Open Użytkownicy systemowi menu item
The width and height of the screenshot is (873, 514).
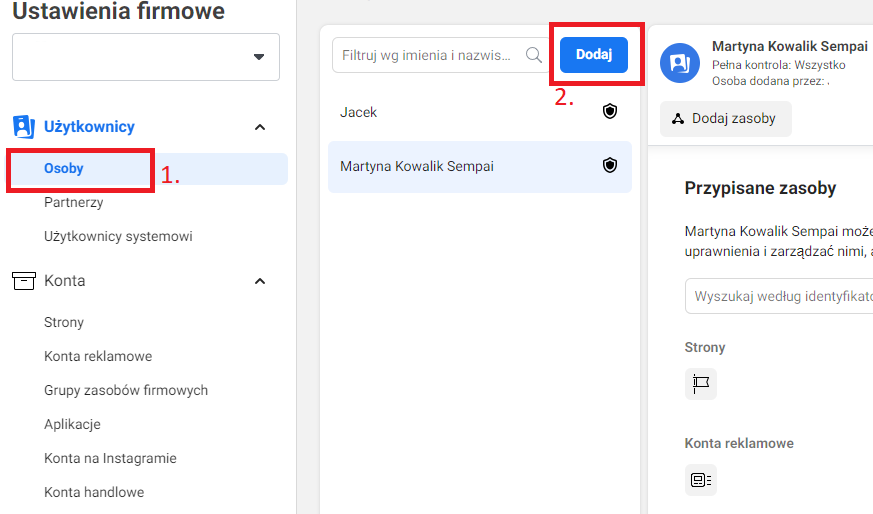point(118,236)
